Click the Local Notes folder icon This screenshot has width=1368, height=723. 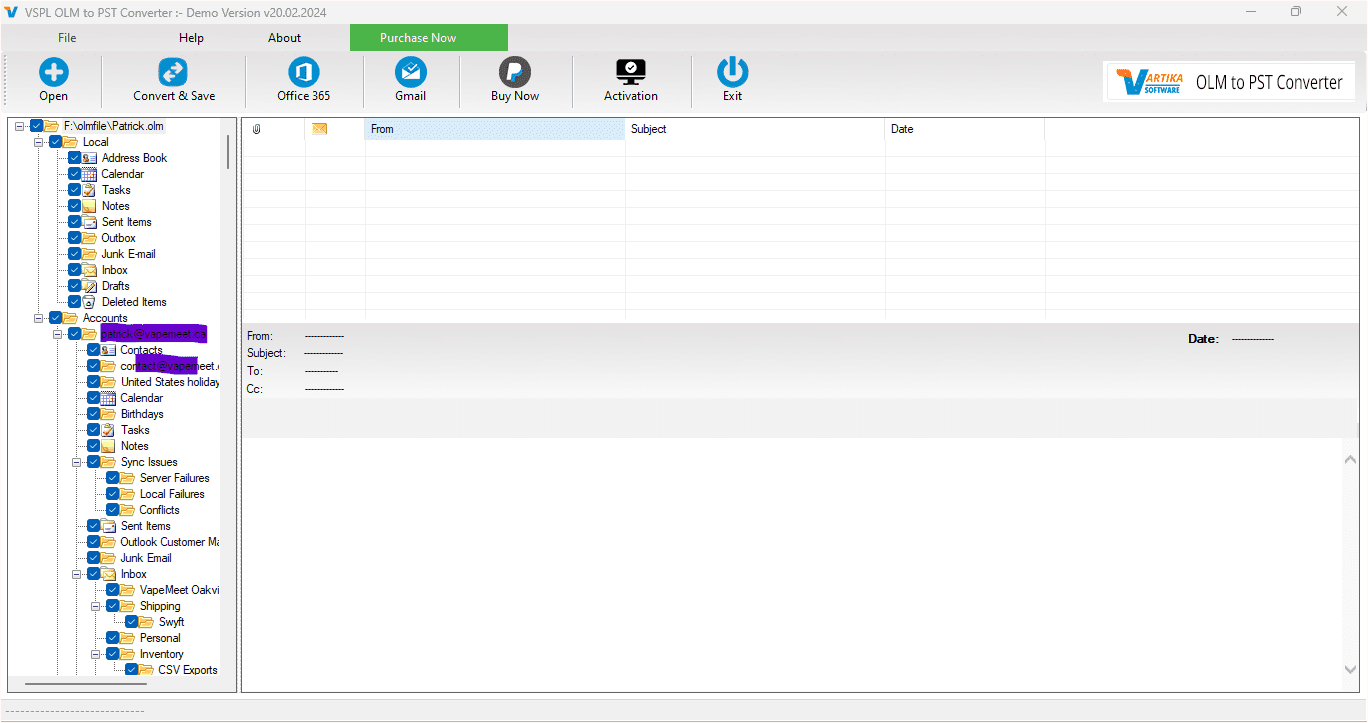pos(90,206)
